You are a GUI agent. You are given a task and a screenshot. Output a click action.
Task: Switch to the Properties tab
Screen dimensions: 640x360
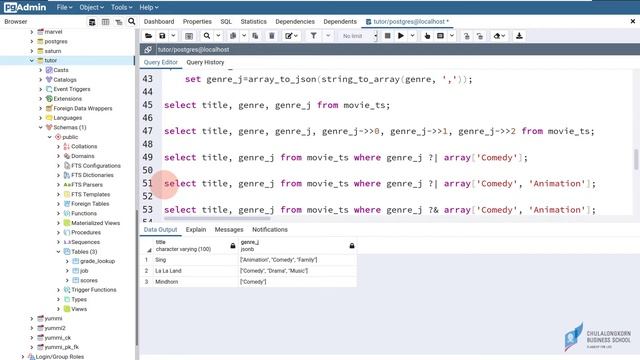(197, 22)
